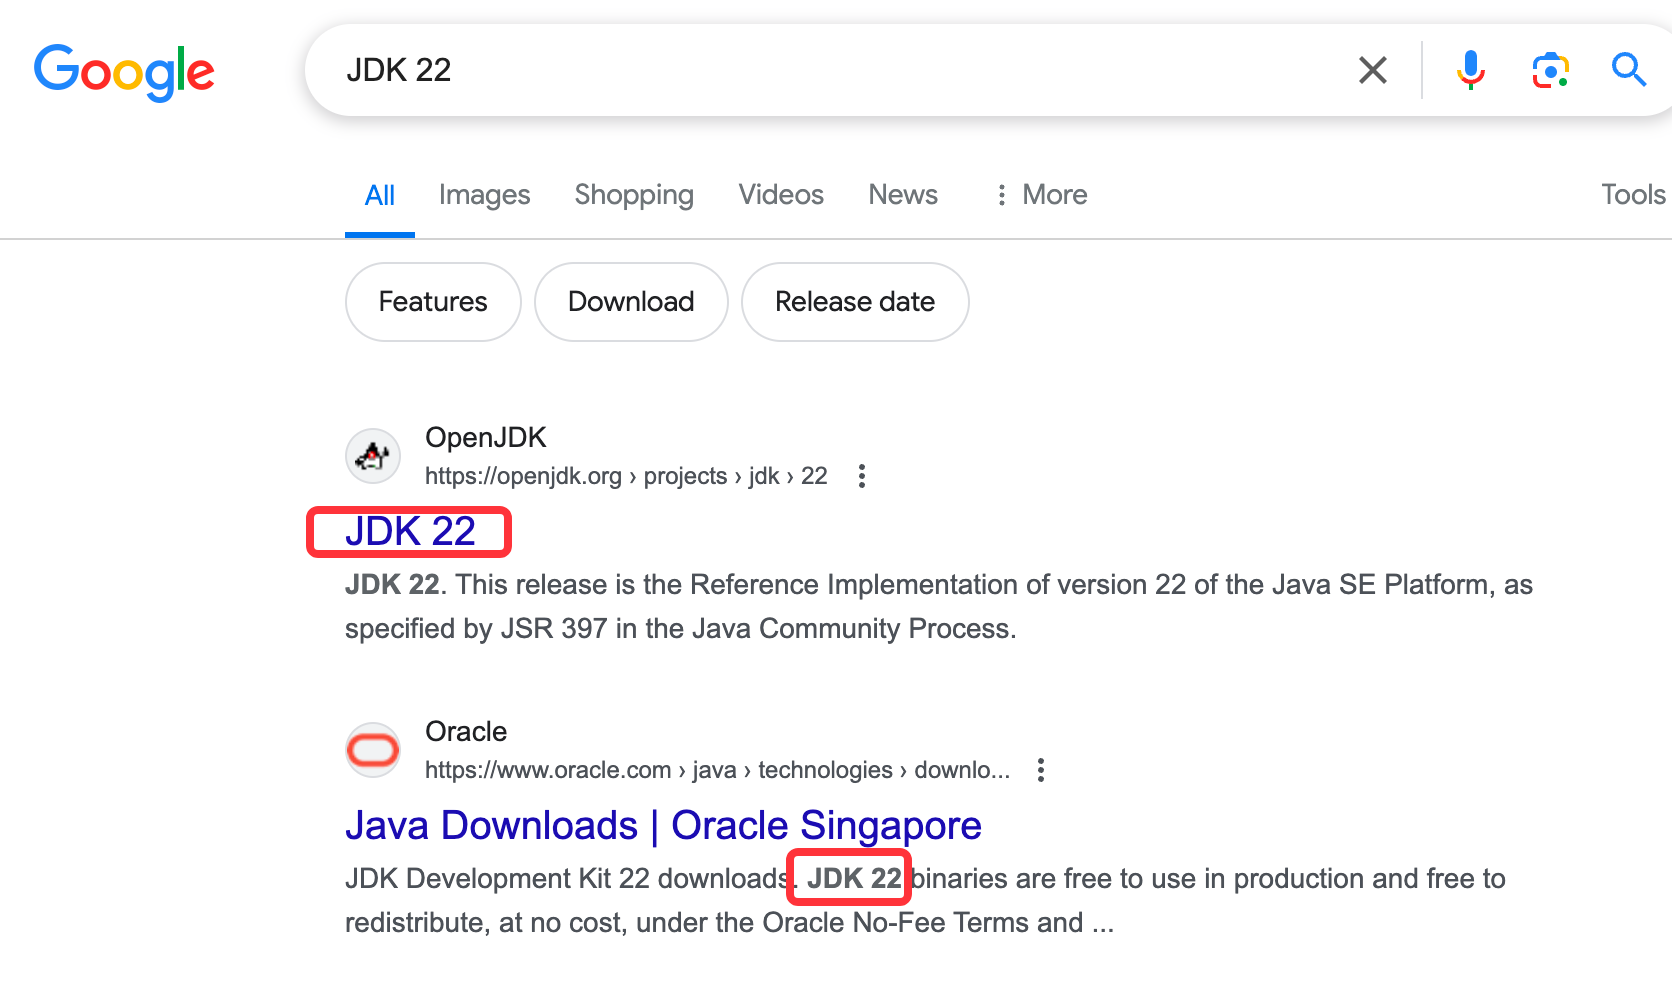This screenshot has height=986, width=1672.
Task: Switch to the Shopping tab
Action: coord(634,195)
